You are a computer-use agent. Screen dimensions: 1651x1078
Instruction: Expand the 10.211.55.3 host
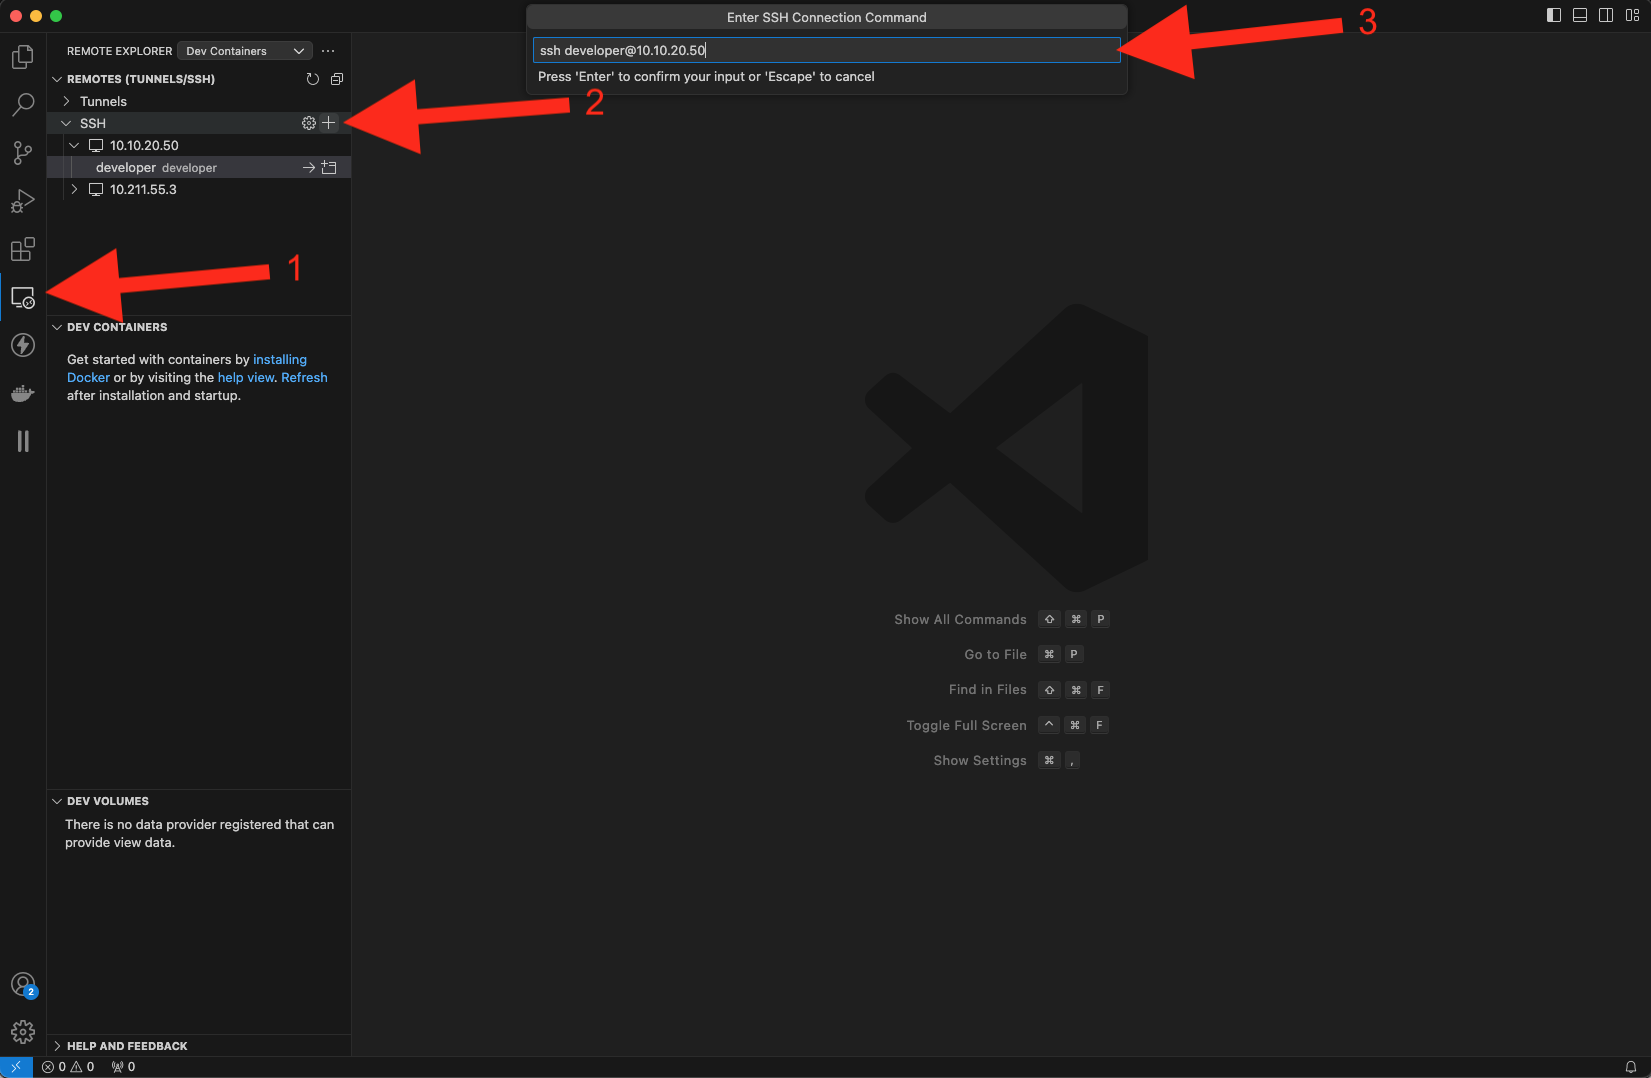(x=74, y=189)
